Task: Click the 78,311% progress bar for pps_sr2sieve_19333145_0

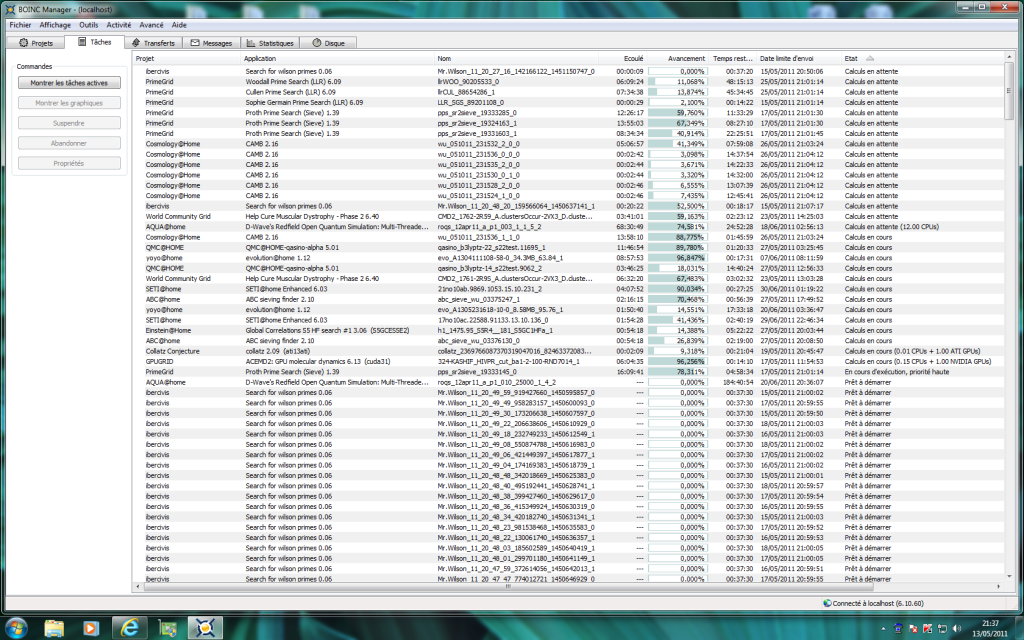Action: [x=677, y=372]
